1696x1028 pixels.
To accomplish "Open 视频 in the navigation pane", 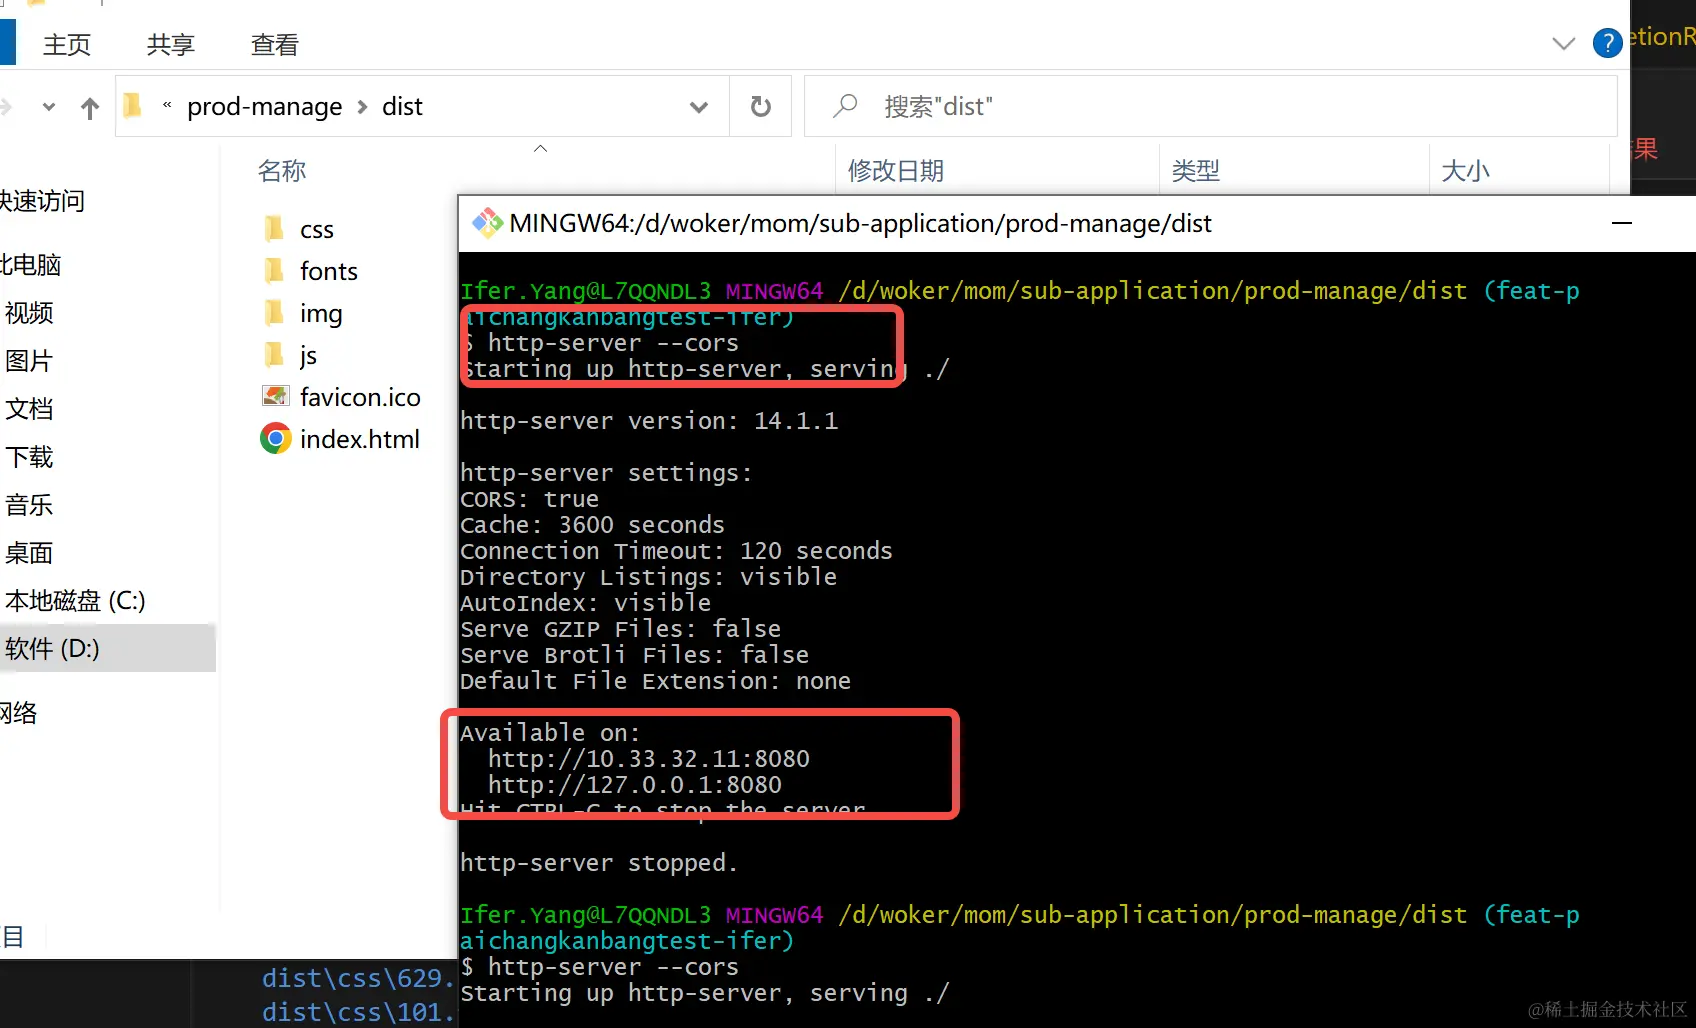I will [x=29, y=313].
